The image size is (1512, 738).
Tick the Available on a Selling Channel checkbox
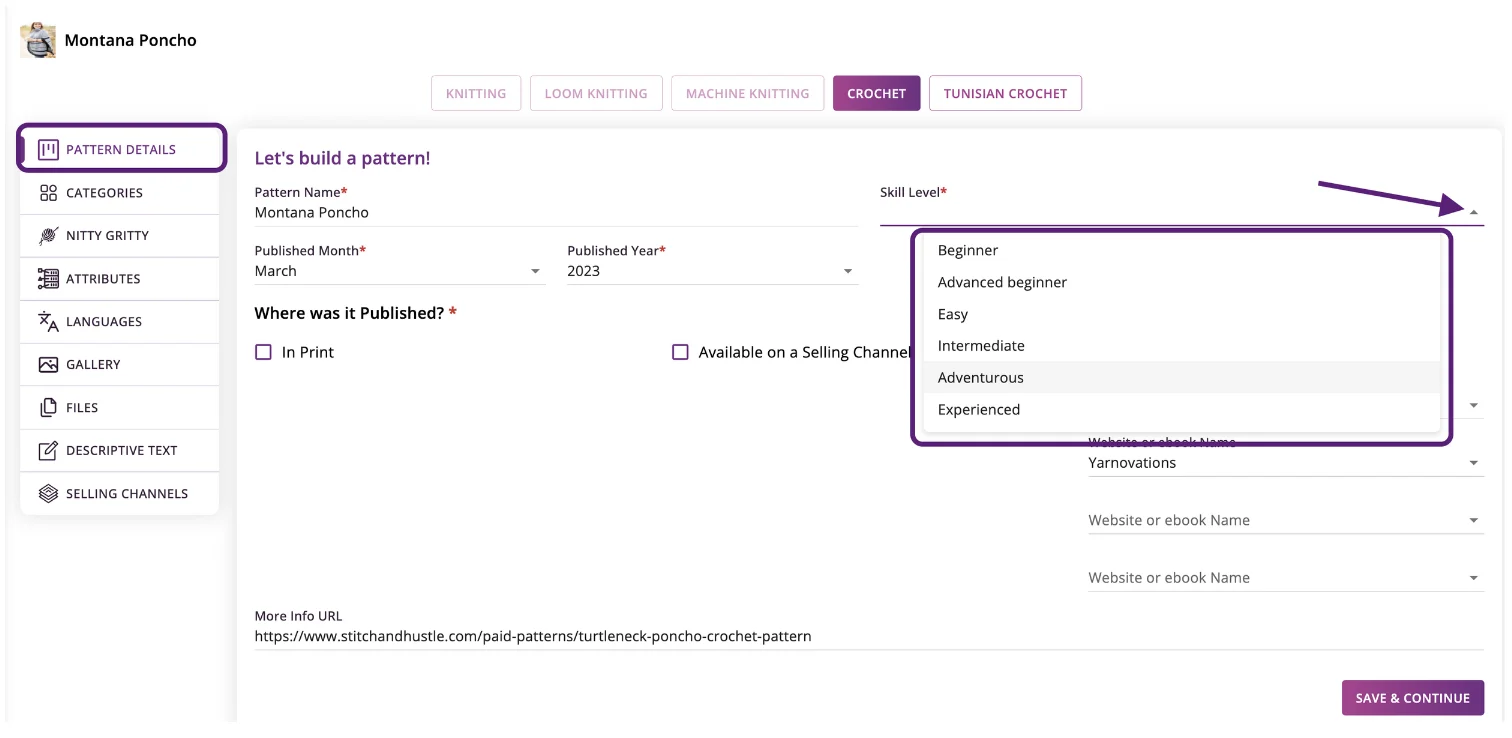pos(680,352)
